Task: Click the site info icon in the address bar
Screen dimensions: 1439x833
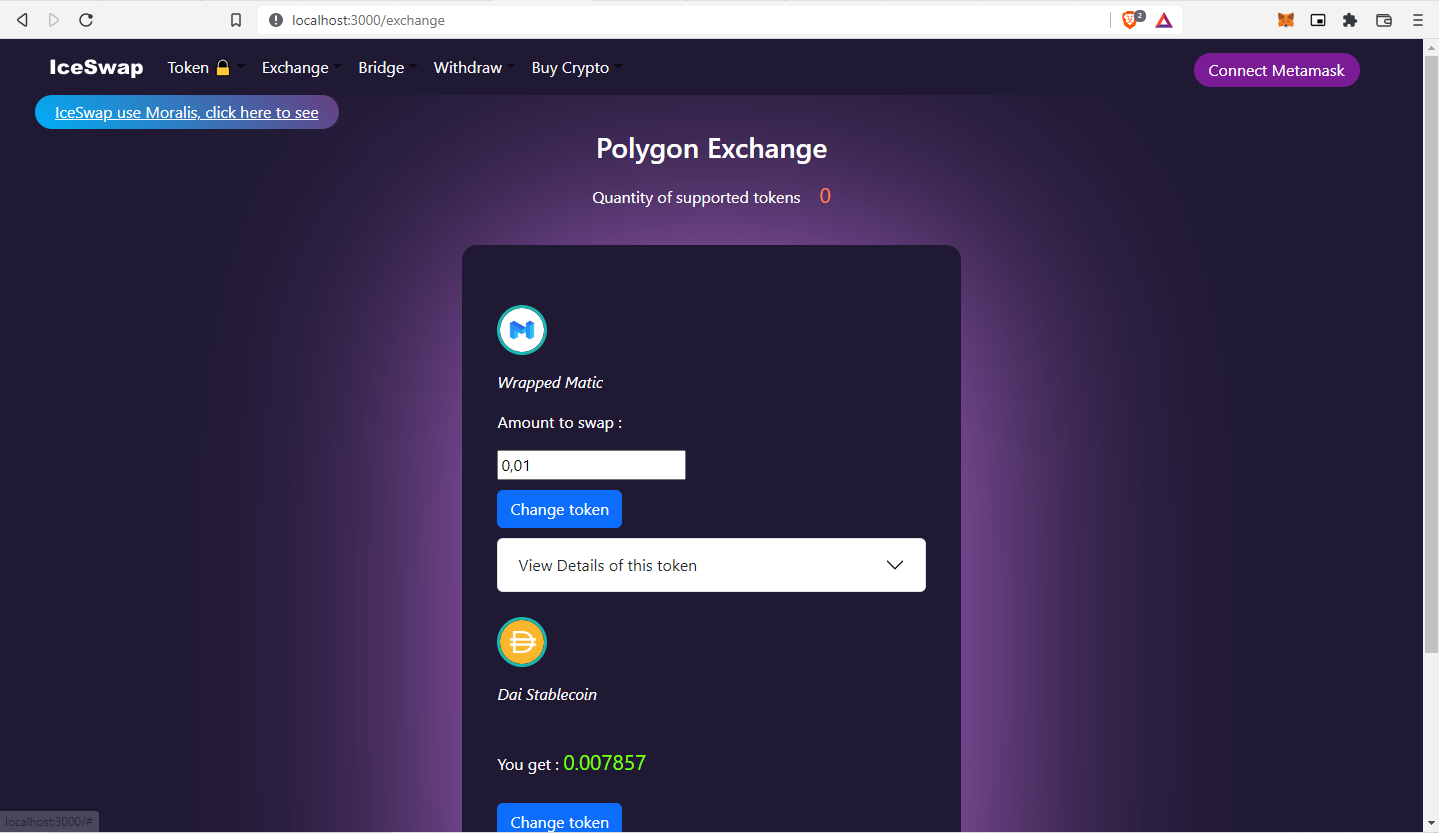Action: point(276,20)
